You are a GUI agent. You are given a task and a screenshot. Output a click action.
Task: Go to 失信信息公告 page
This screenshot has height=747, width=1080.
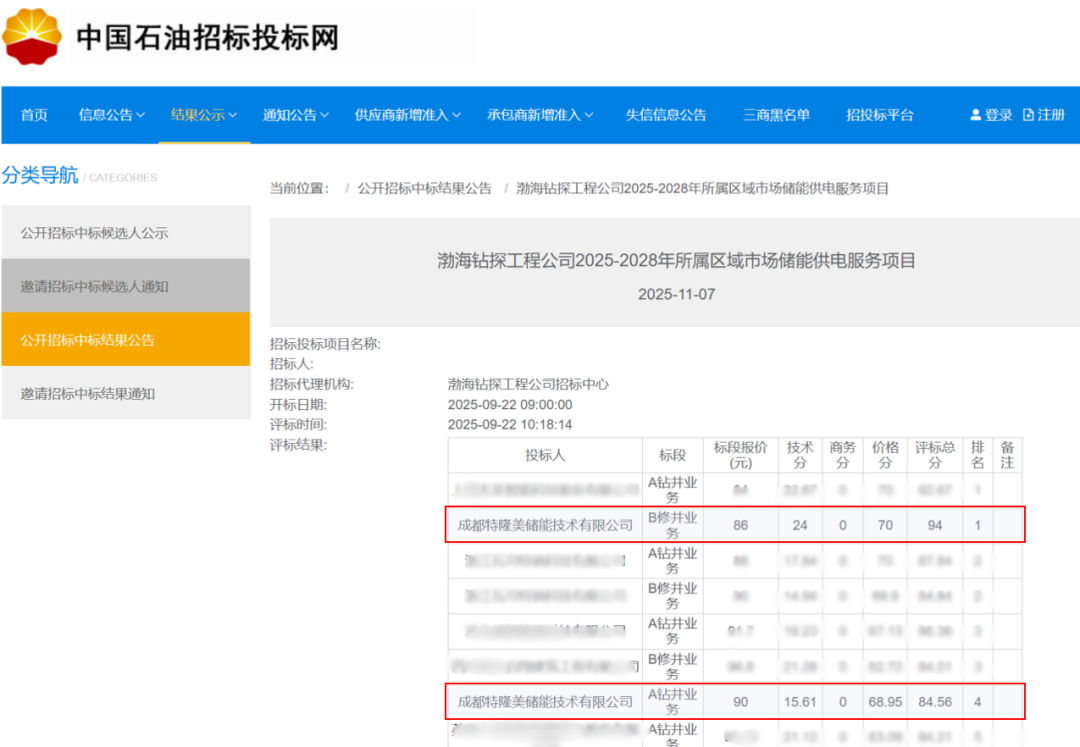(x=666, y=115)
